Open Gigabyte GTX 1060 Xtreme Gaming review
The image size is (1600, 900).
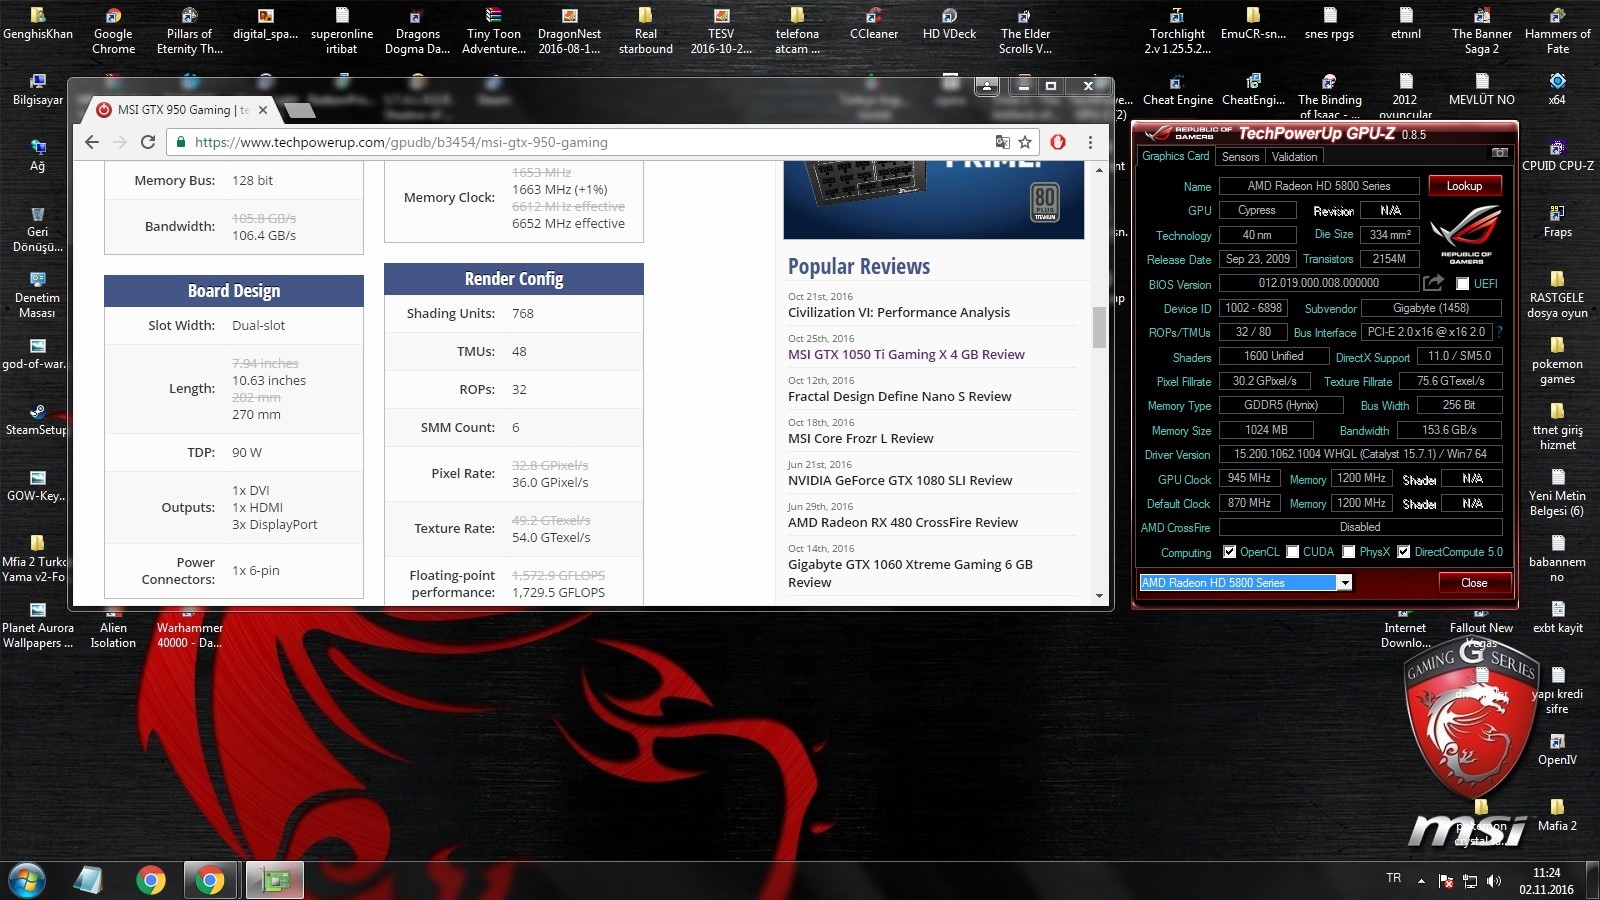click(910, 573)
